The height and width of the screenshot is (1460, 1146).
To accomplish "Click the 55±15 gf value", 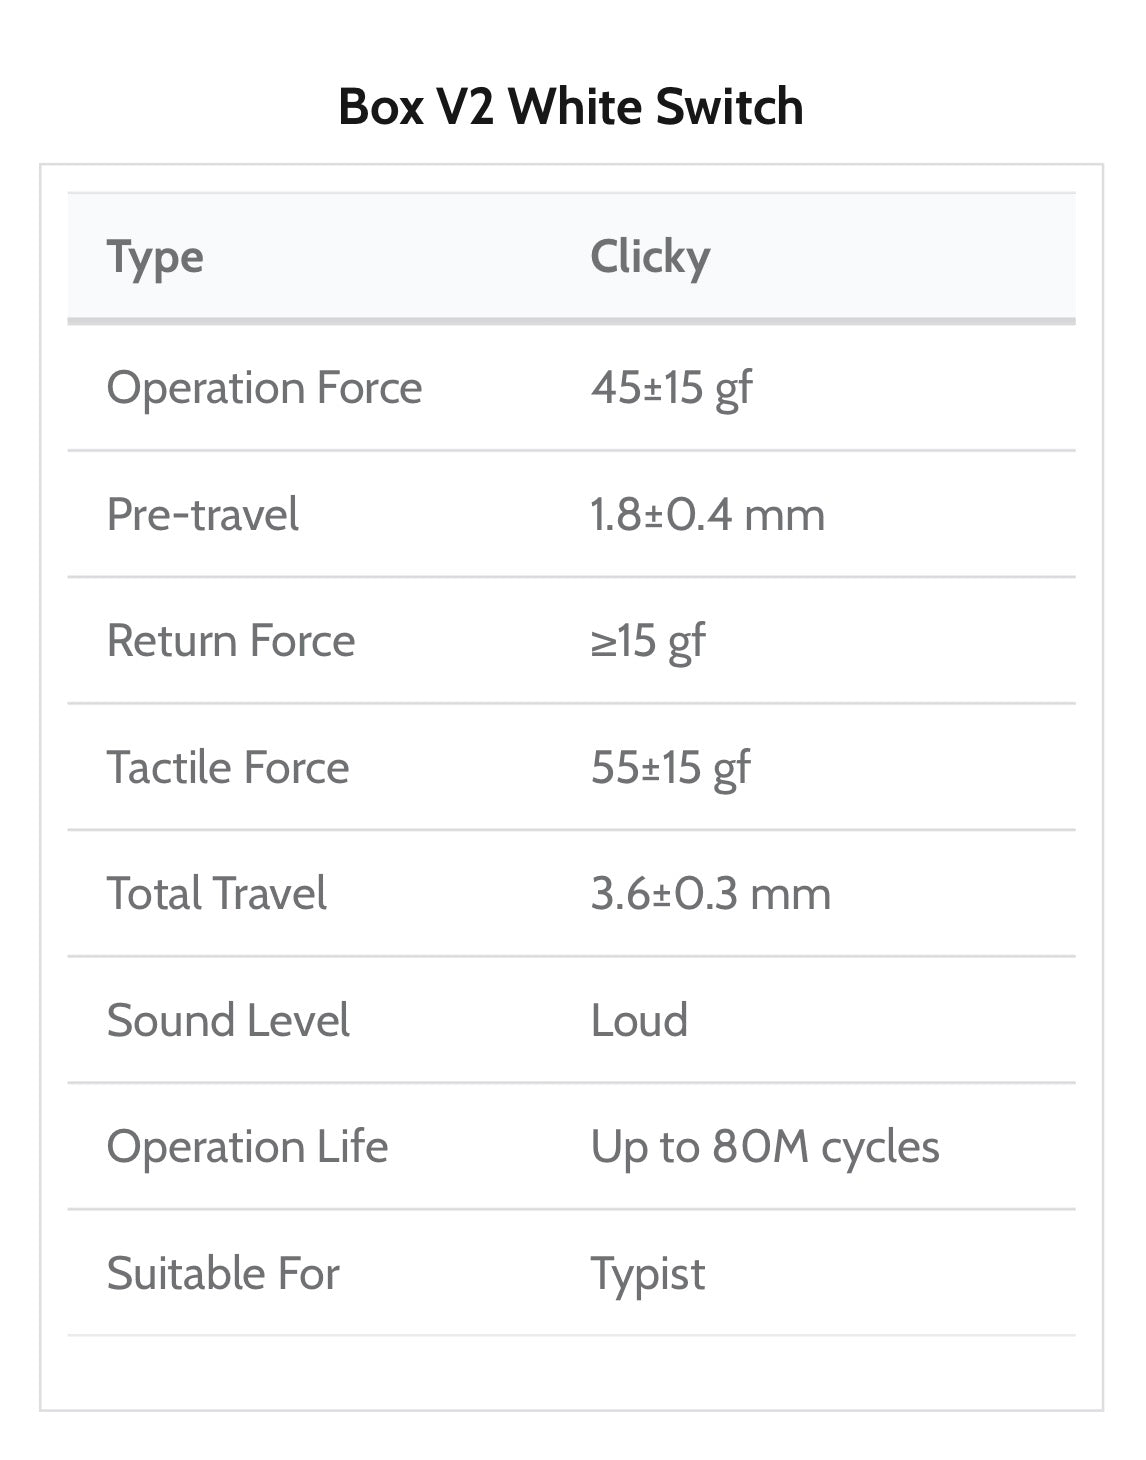I will pyautogui.click(x=670, y=768).
